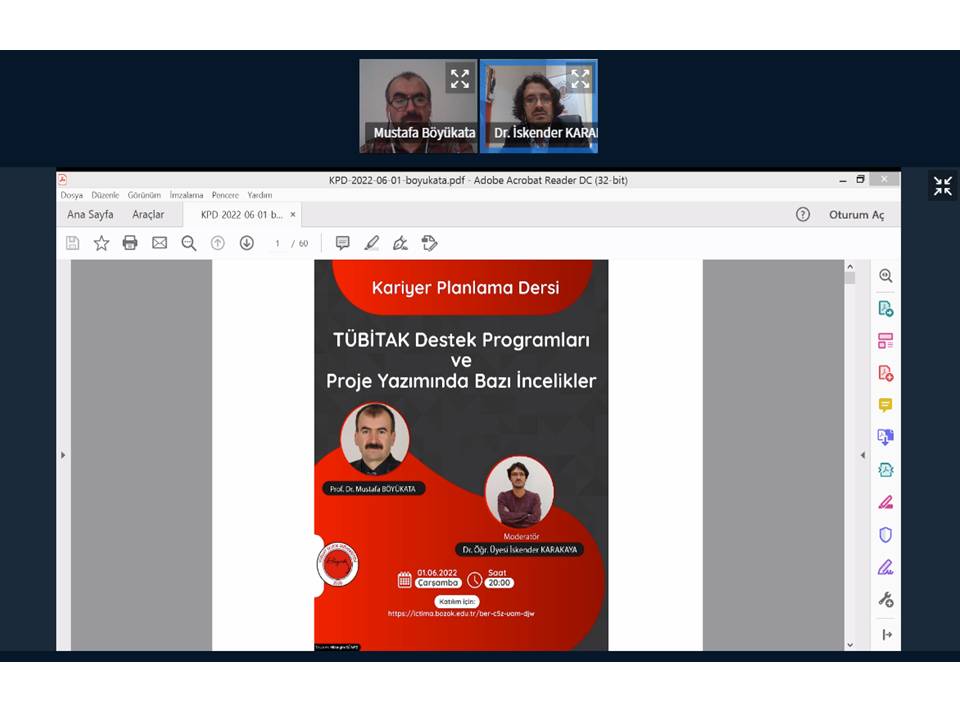Viewport: 960px width, 720px height.
Task: Open the Protect shield tool in sidebar
Action: pos(885,535)
